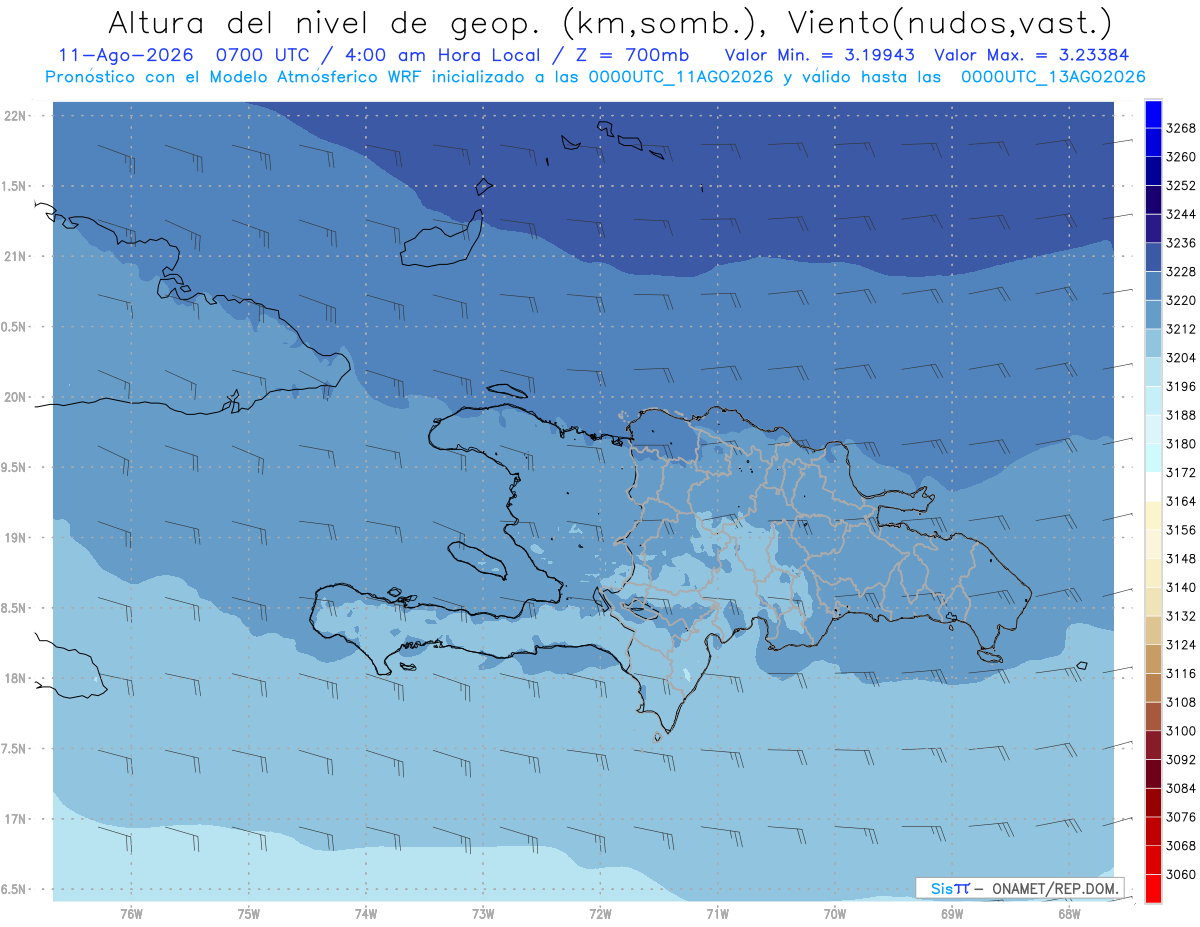Image resolution: width=1200 pixels, height=927 pixels.
Task: Select the 0.5N latitude tick label
Action: coord(15,327)
